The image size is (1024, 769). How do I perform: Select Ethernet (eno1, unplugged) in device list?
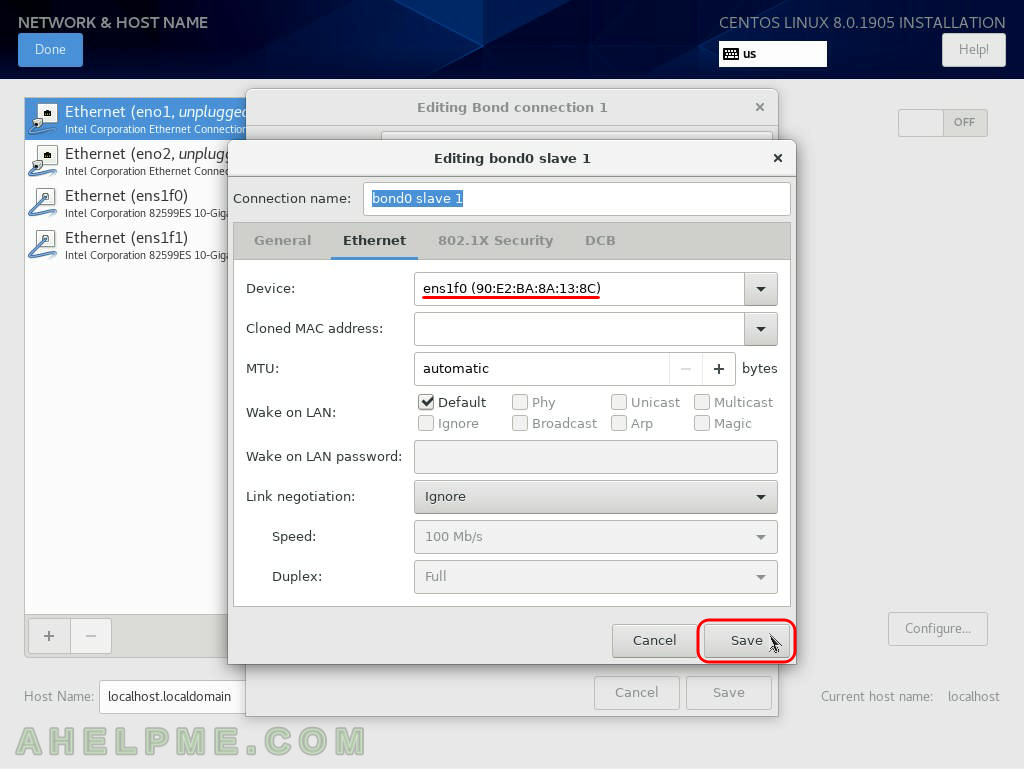point(136,119)
